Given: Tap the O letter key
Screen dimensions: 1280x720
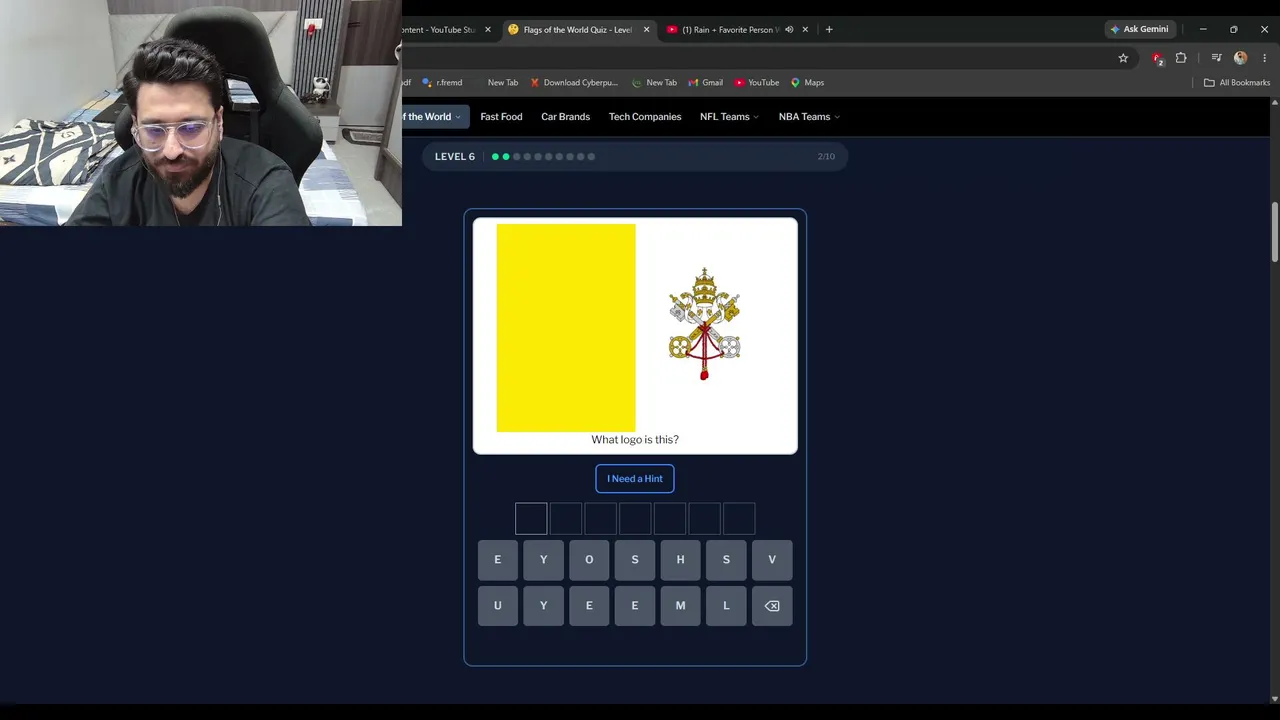Looking at the screenshot, I should pyautogui.click(x=589, y=560).
